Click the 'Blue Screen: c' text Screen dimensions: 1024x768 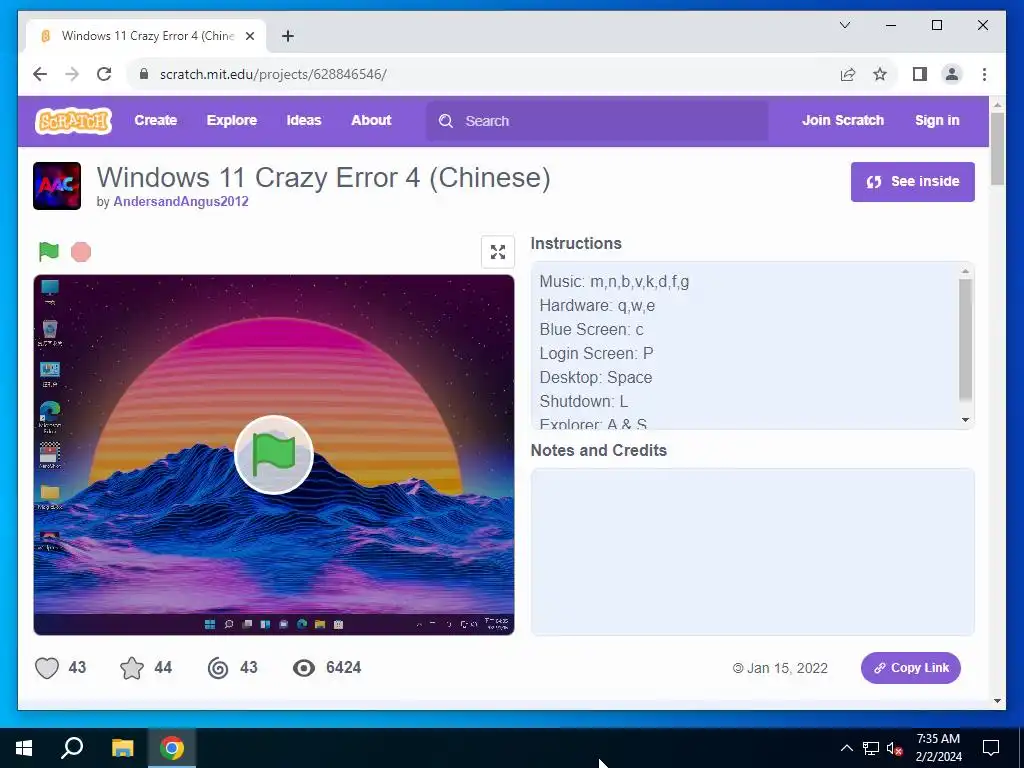pyautogui.click(x=591, y=329)
